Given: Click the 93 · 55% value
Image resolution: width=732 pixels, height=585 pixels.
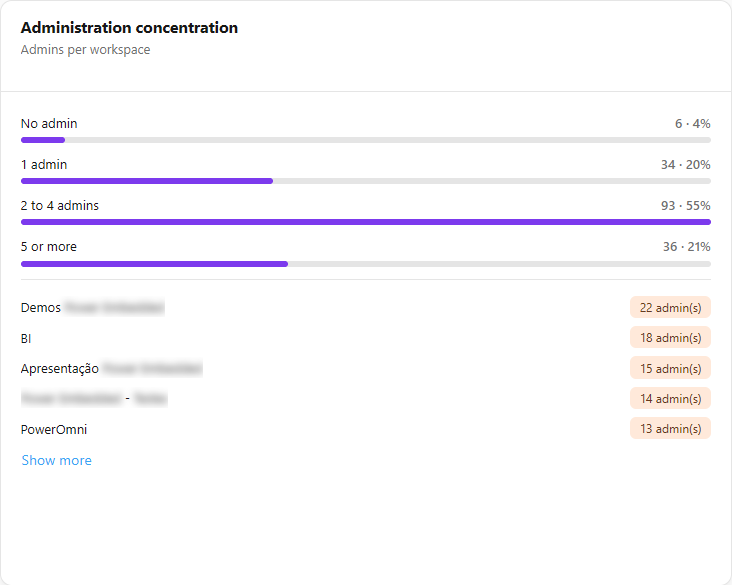Looking at the screenshot, I should [x=685, y=206].
